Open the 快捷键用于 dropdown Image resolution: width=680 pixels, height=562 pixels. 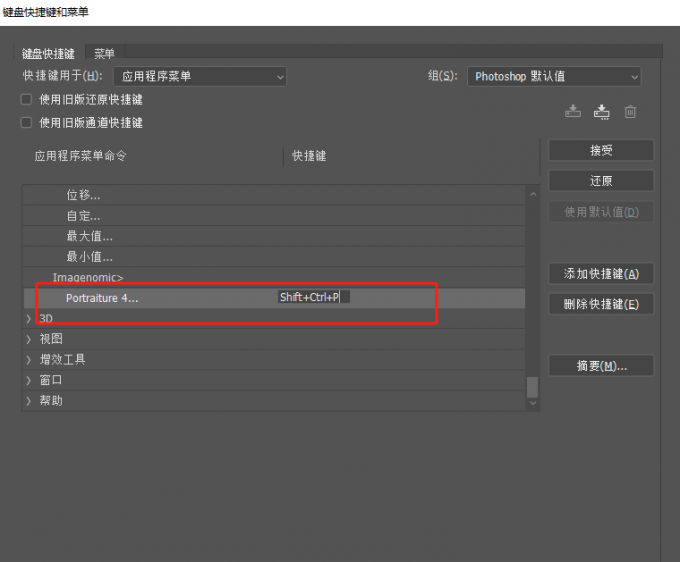(200, 77)
